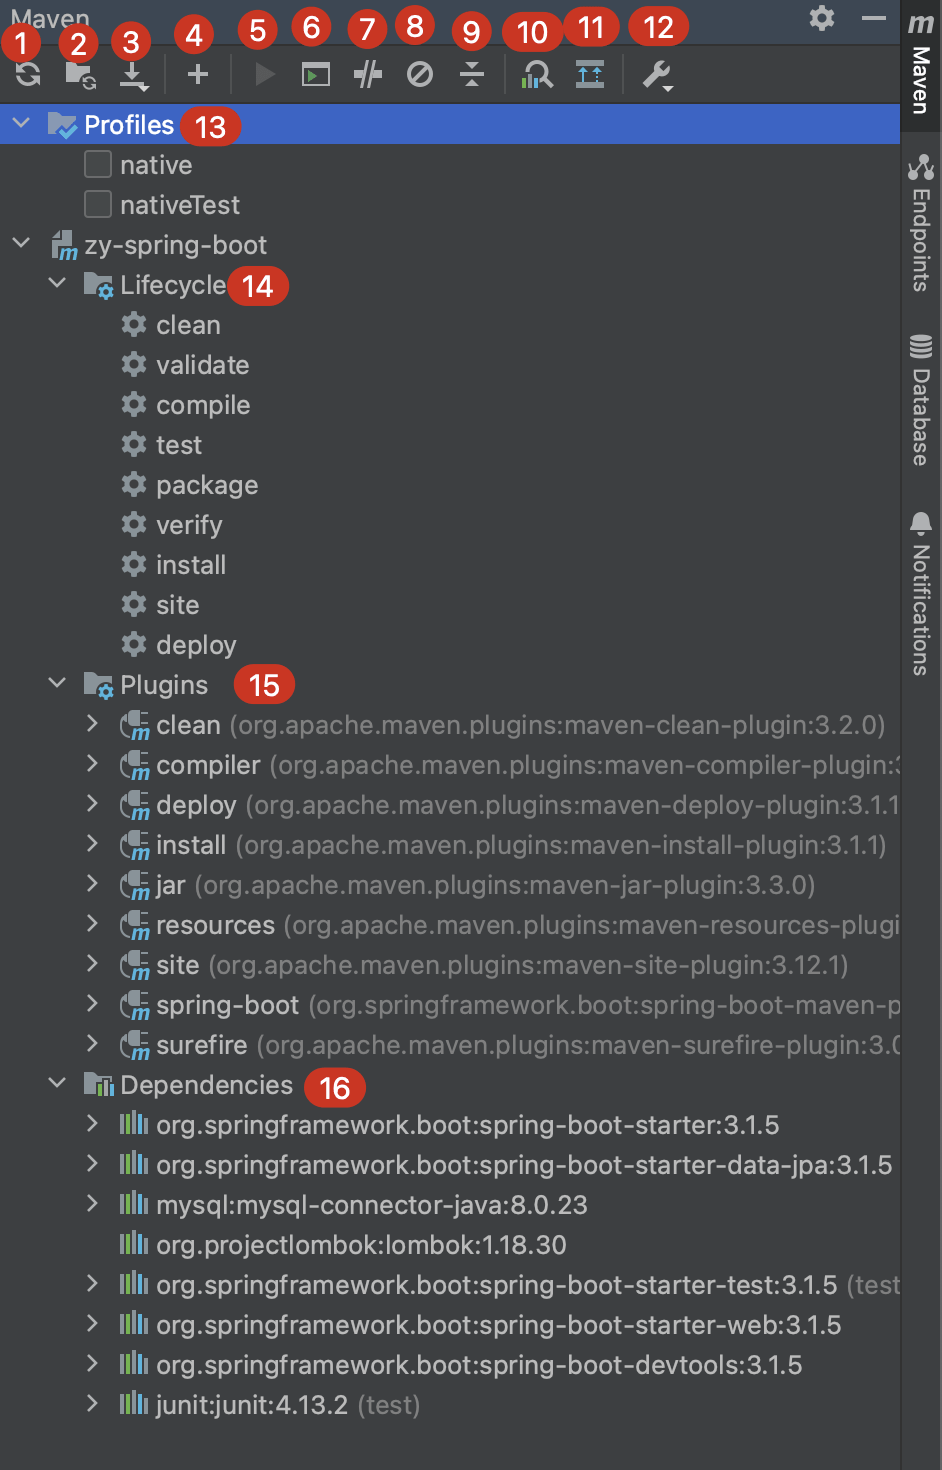Toggle Offline Mode icon in toolbar
This screenshot has height=1470, width=942.
pos(368,74)
